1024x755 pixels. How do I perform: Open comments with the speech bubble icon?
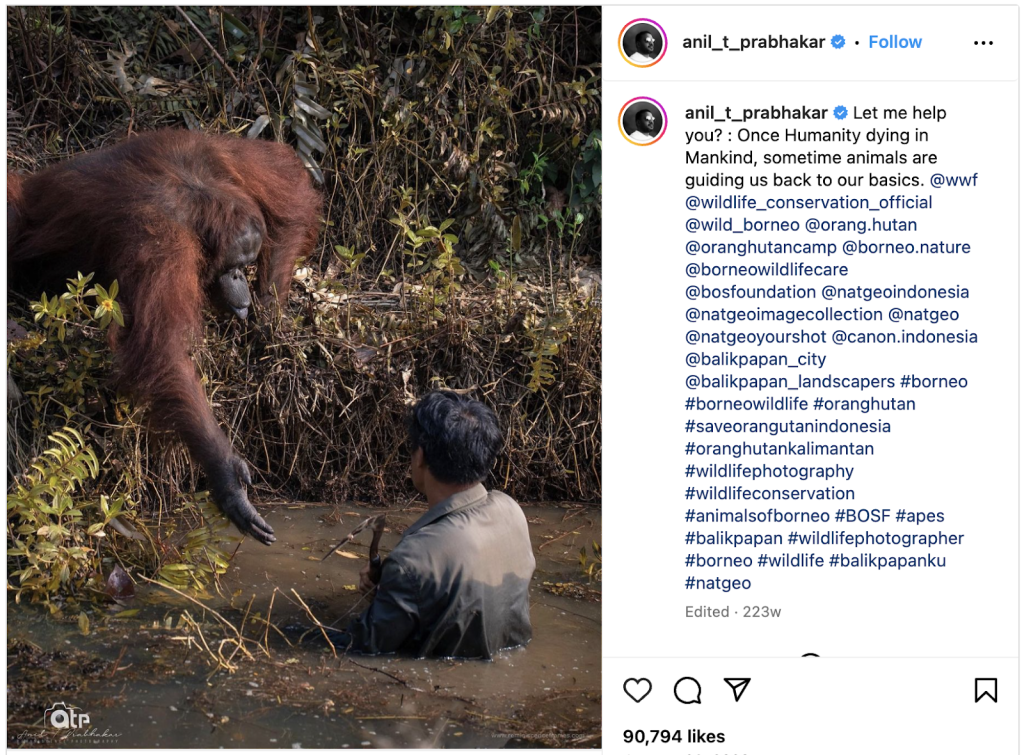(687, 690)
